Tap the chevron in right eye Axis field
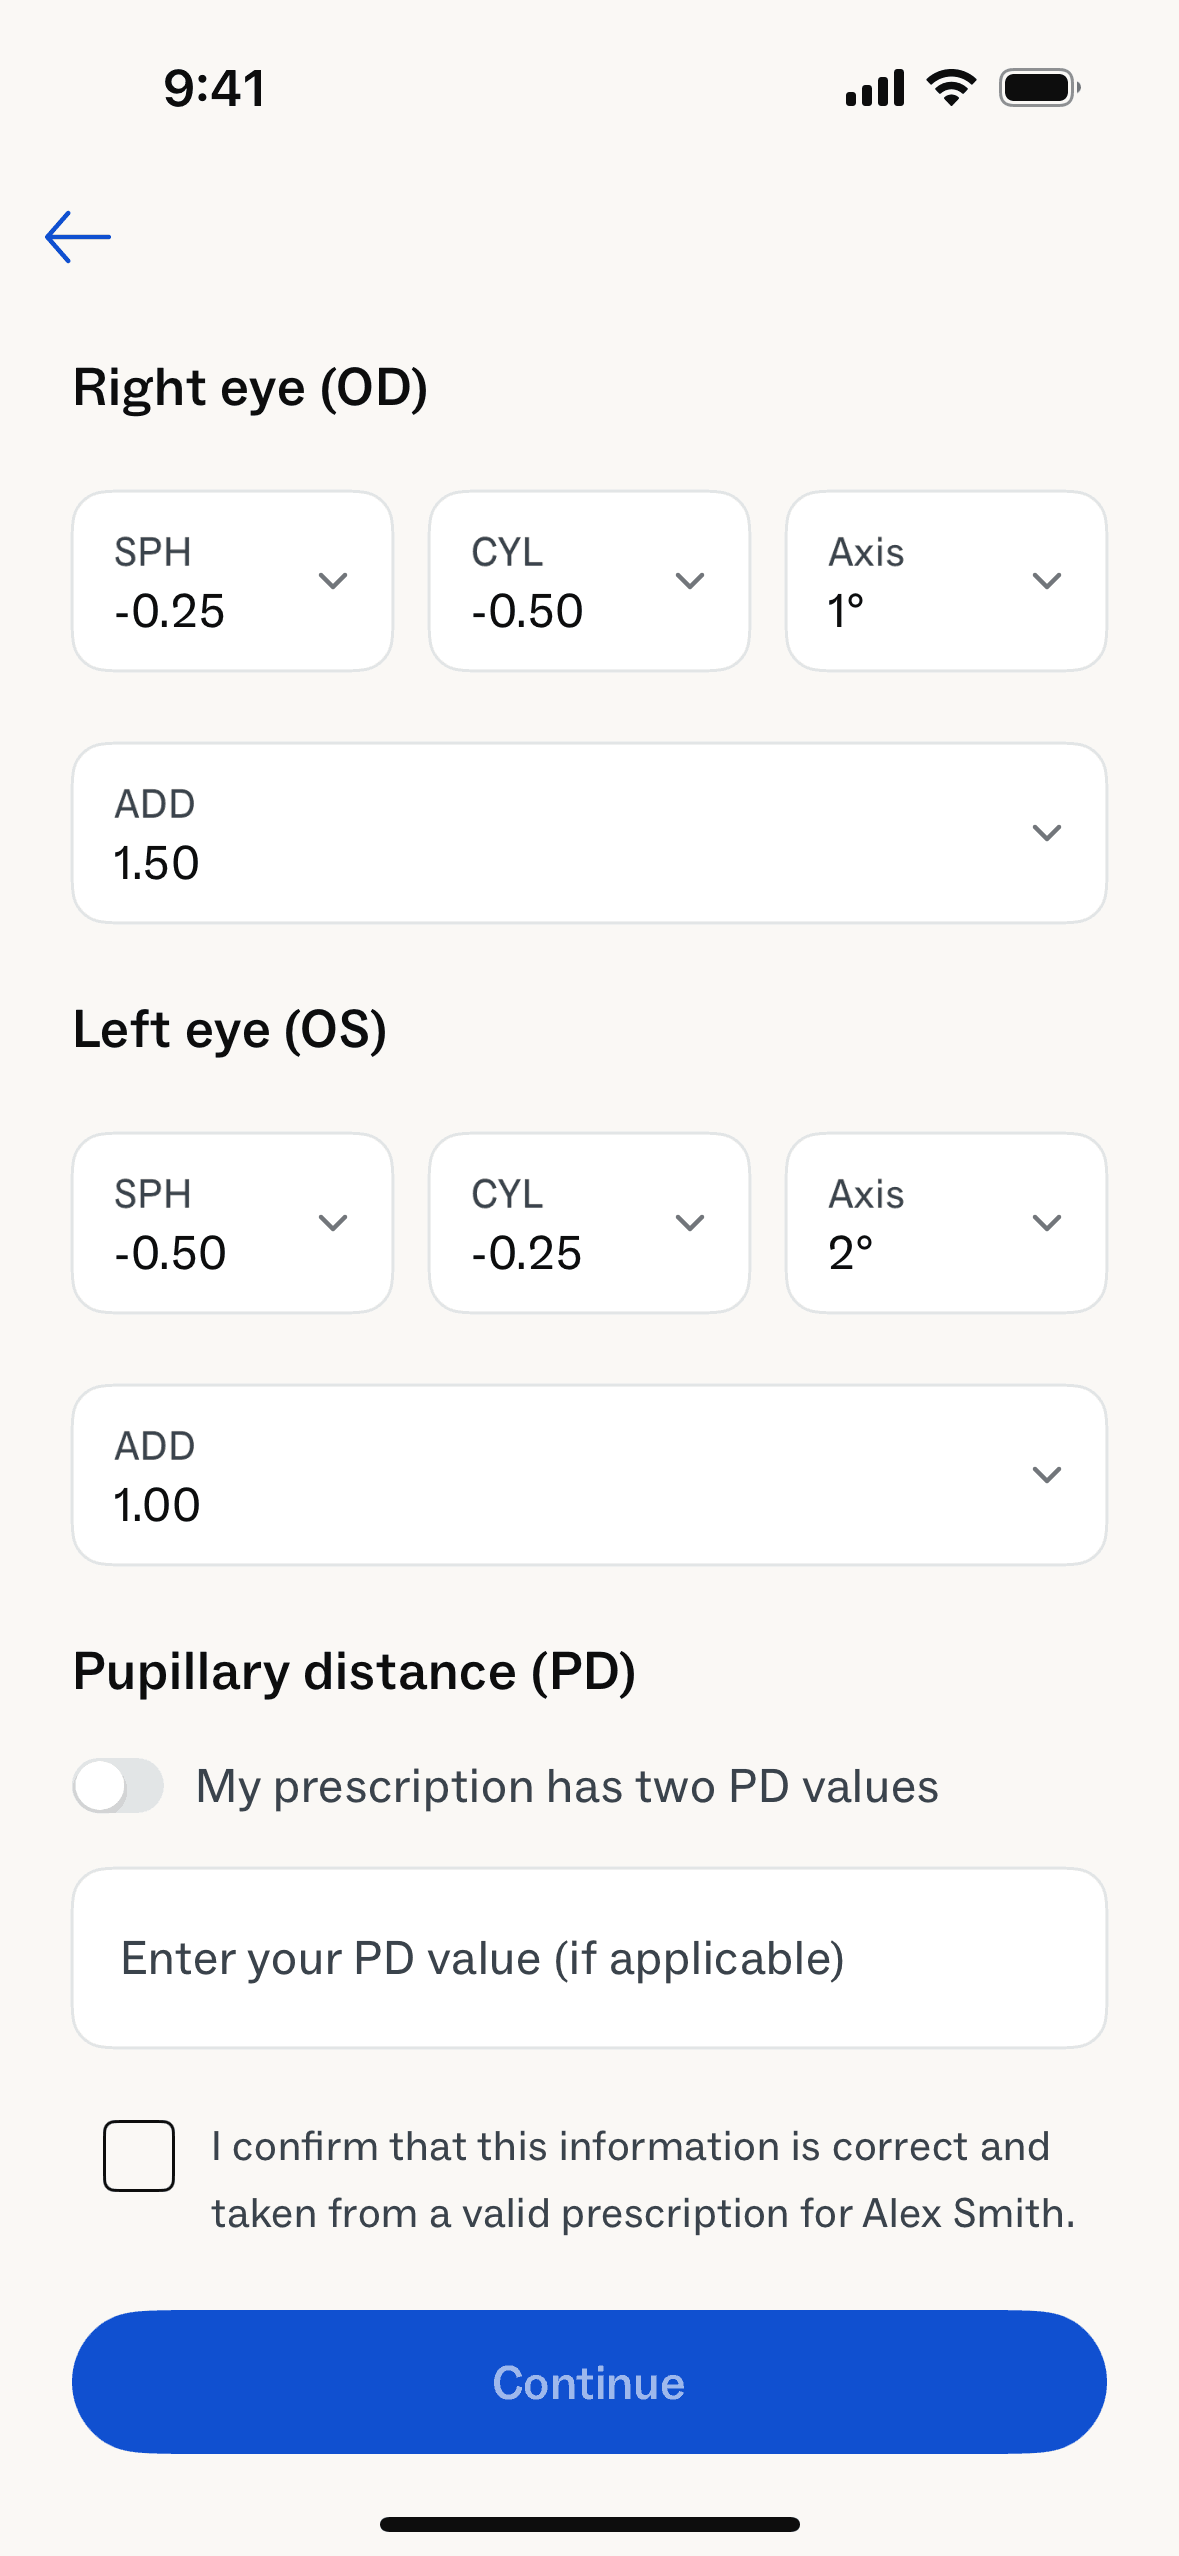 [x=1046, y=581]
